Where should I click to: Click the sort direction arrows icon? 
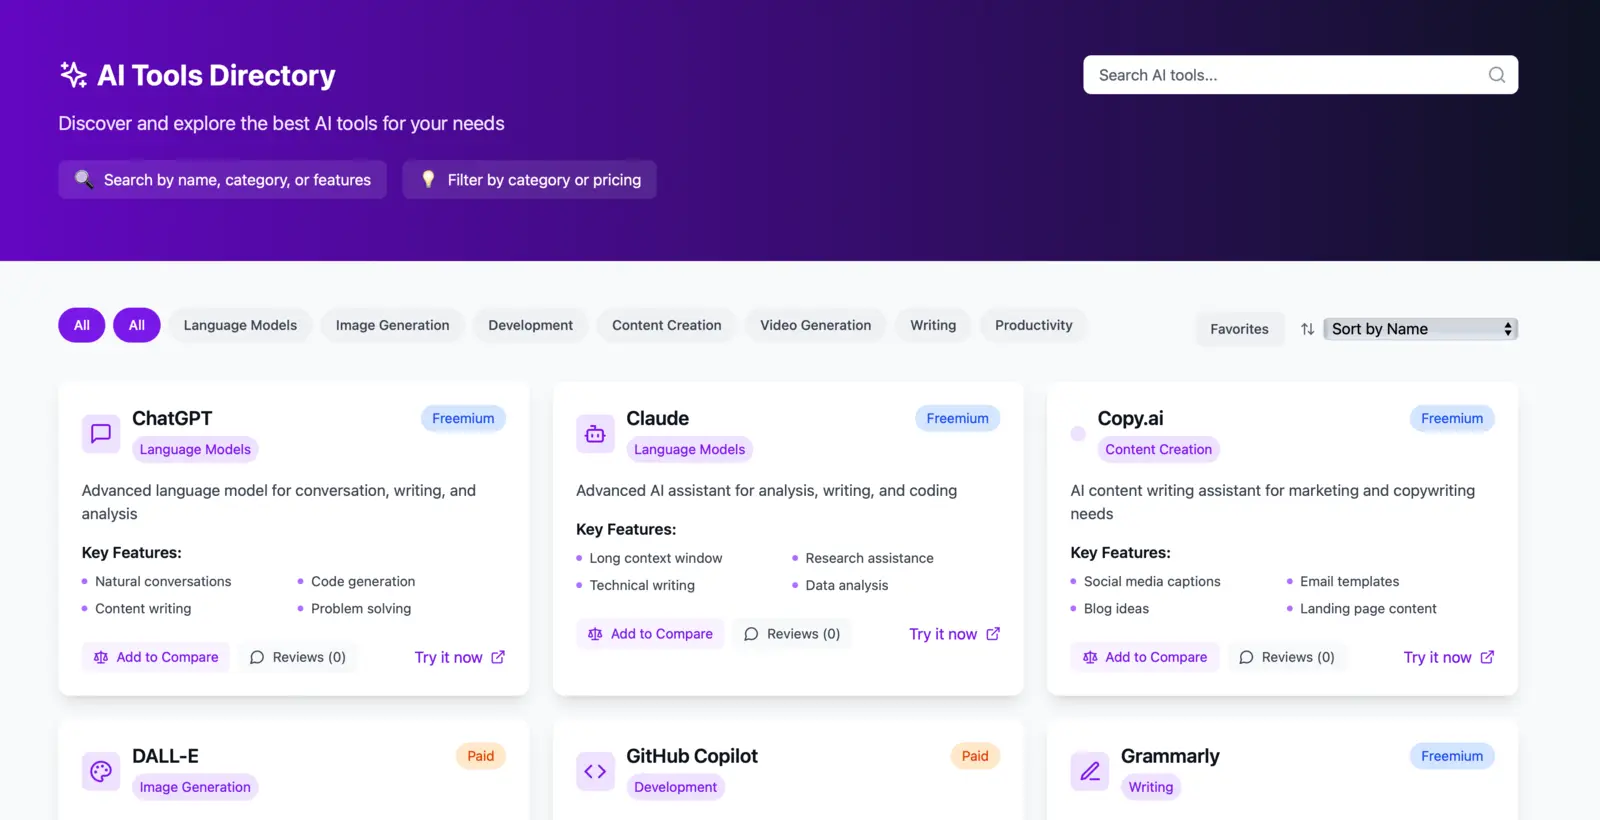[x=1307, y=329]
